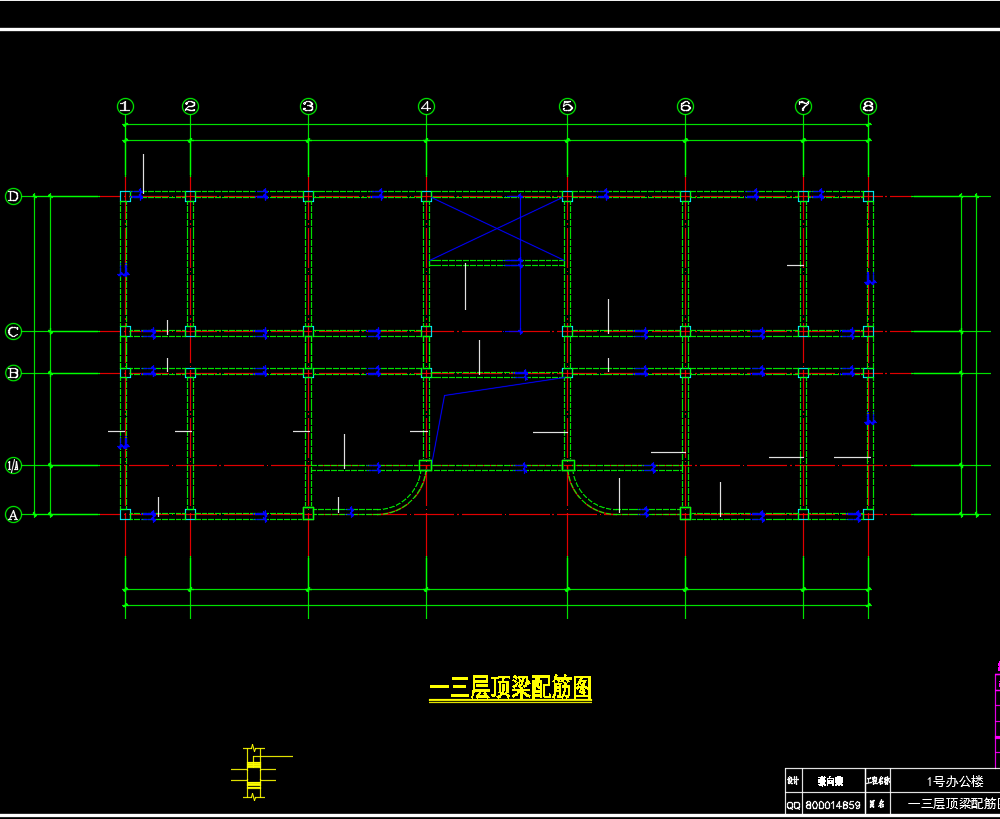Screen dimensions: 1000x819
Task: Click grid axis bubble 8
Action: pyautogui.click(x=868, y=106)
